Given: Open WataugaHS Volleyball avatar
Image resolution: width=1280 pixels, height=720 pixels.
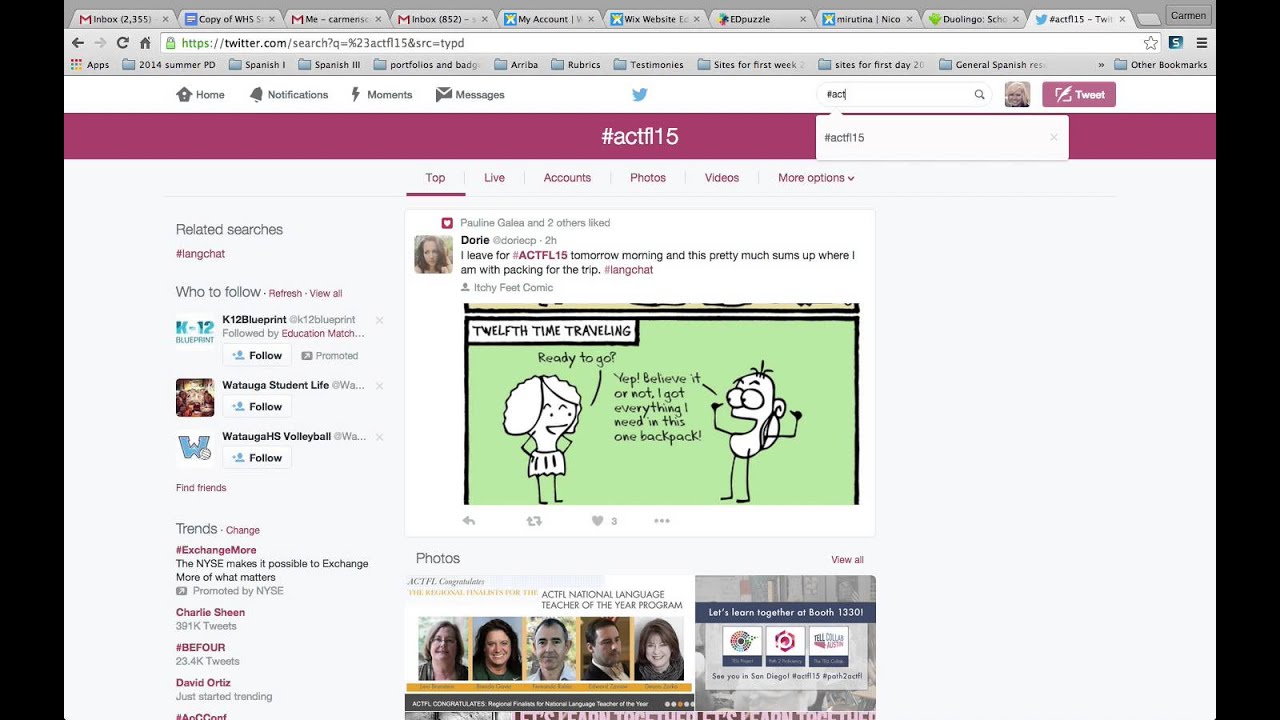Looking at the screenshot, I should [195, 447].
